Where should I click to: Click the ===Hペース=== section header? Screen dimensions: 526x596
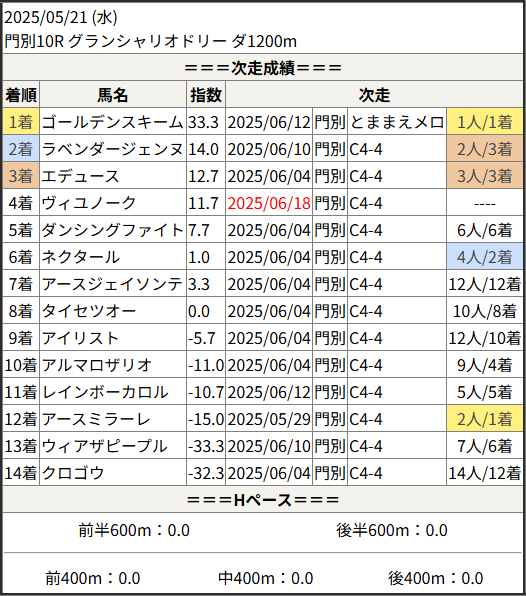pyautogui.click(x=263, y=499)
